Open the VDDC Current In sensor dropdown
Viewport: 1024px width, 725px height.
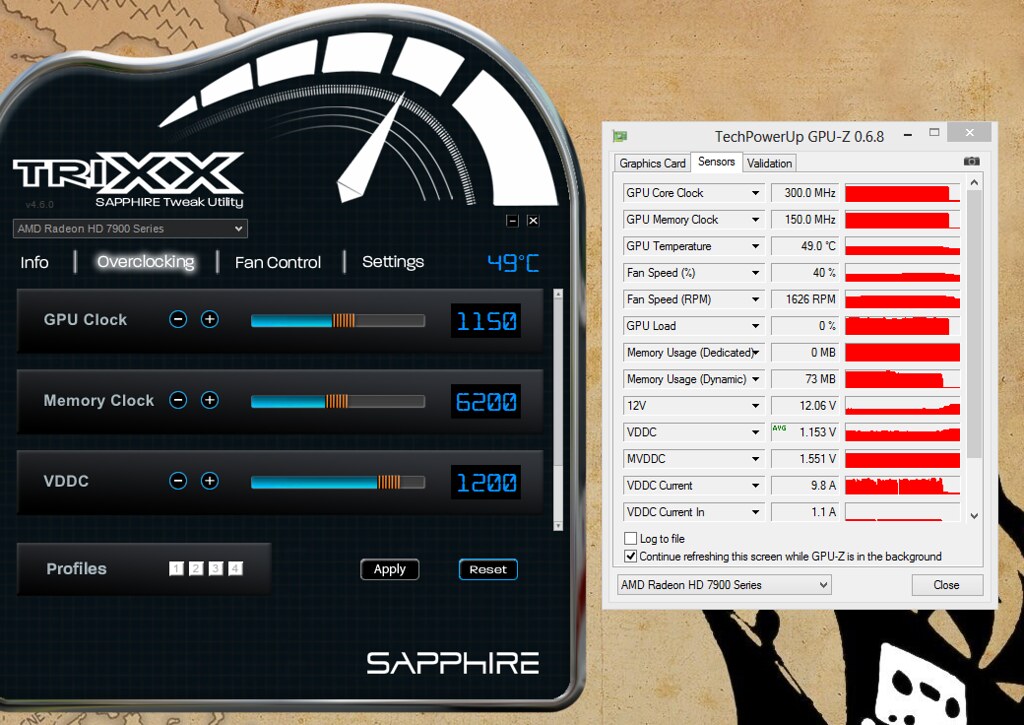point(756,512)
